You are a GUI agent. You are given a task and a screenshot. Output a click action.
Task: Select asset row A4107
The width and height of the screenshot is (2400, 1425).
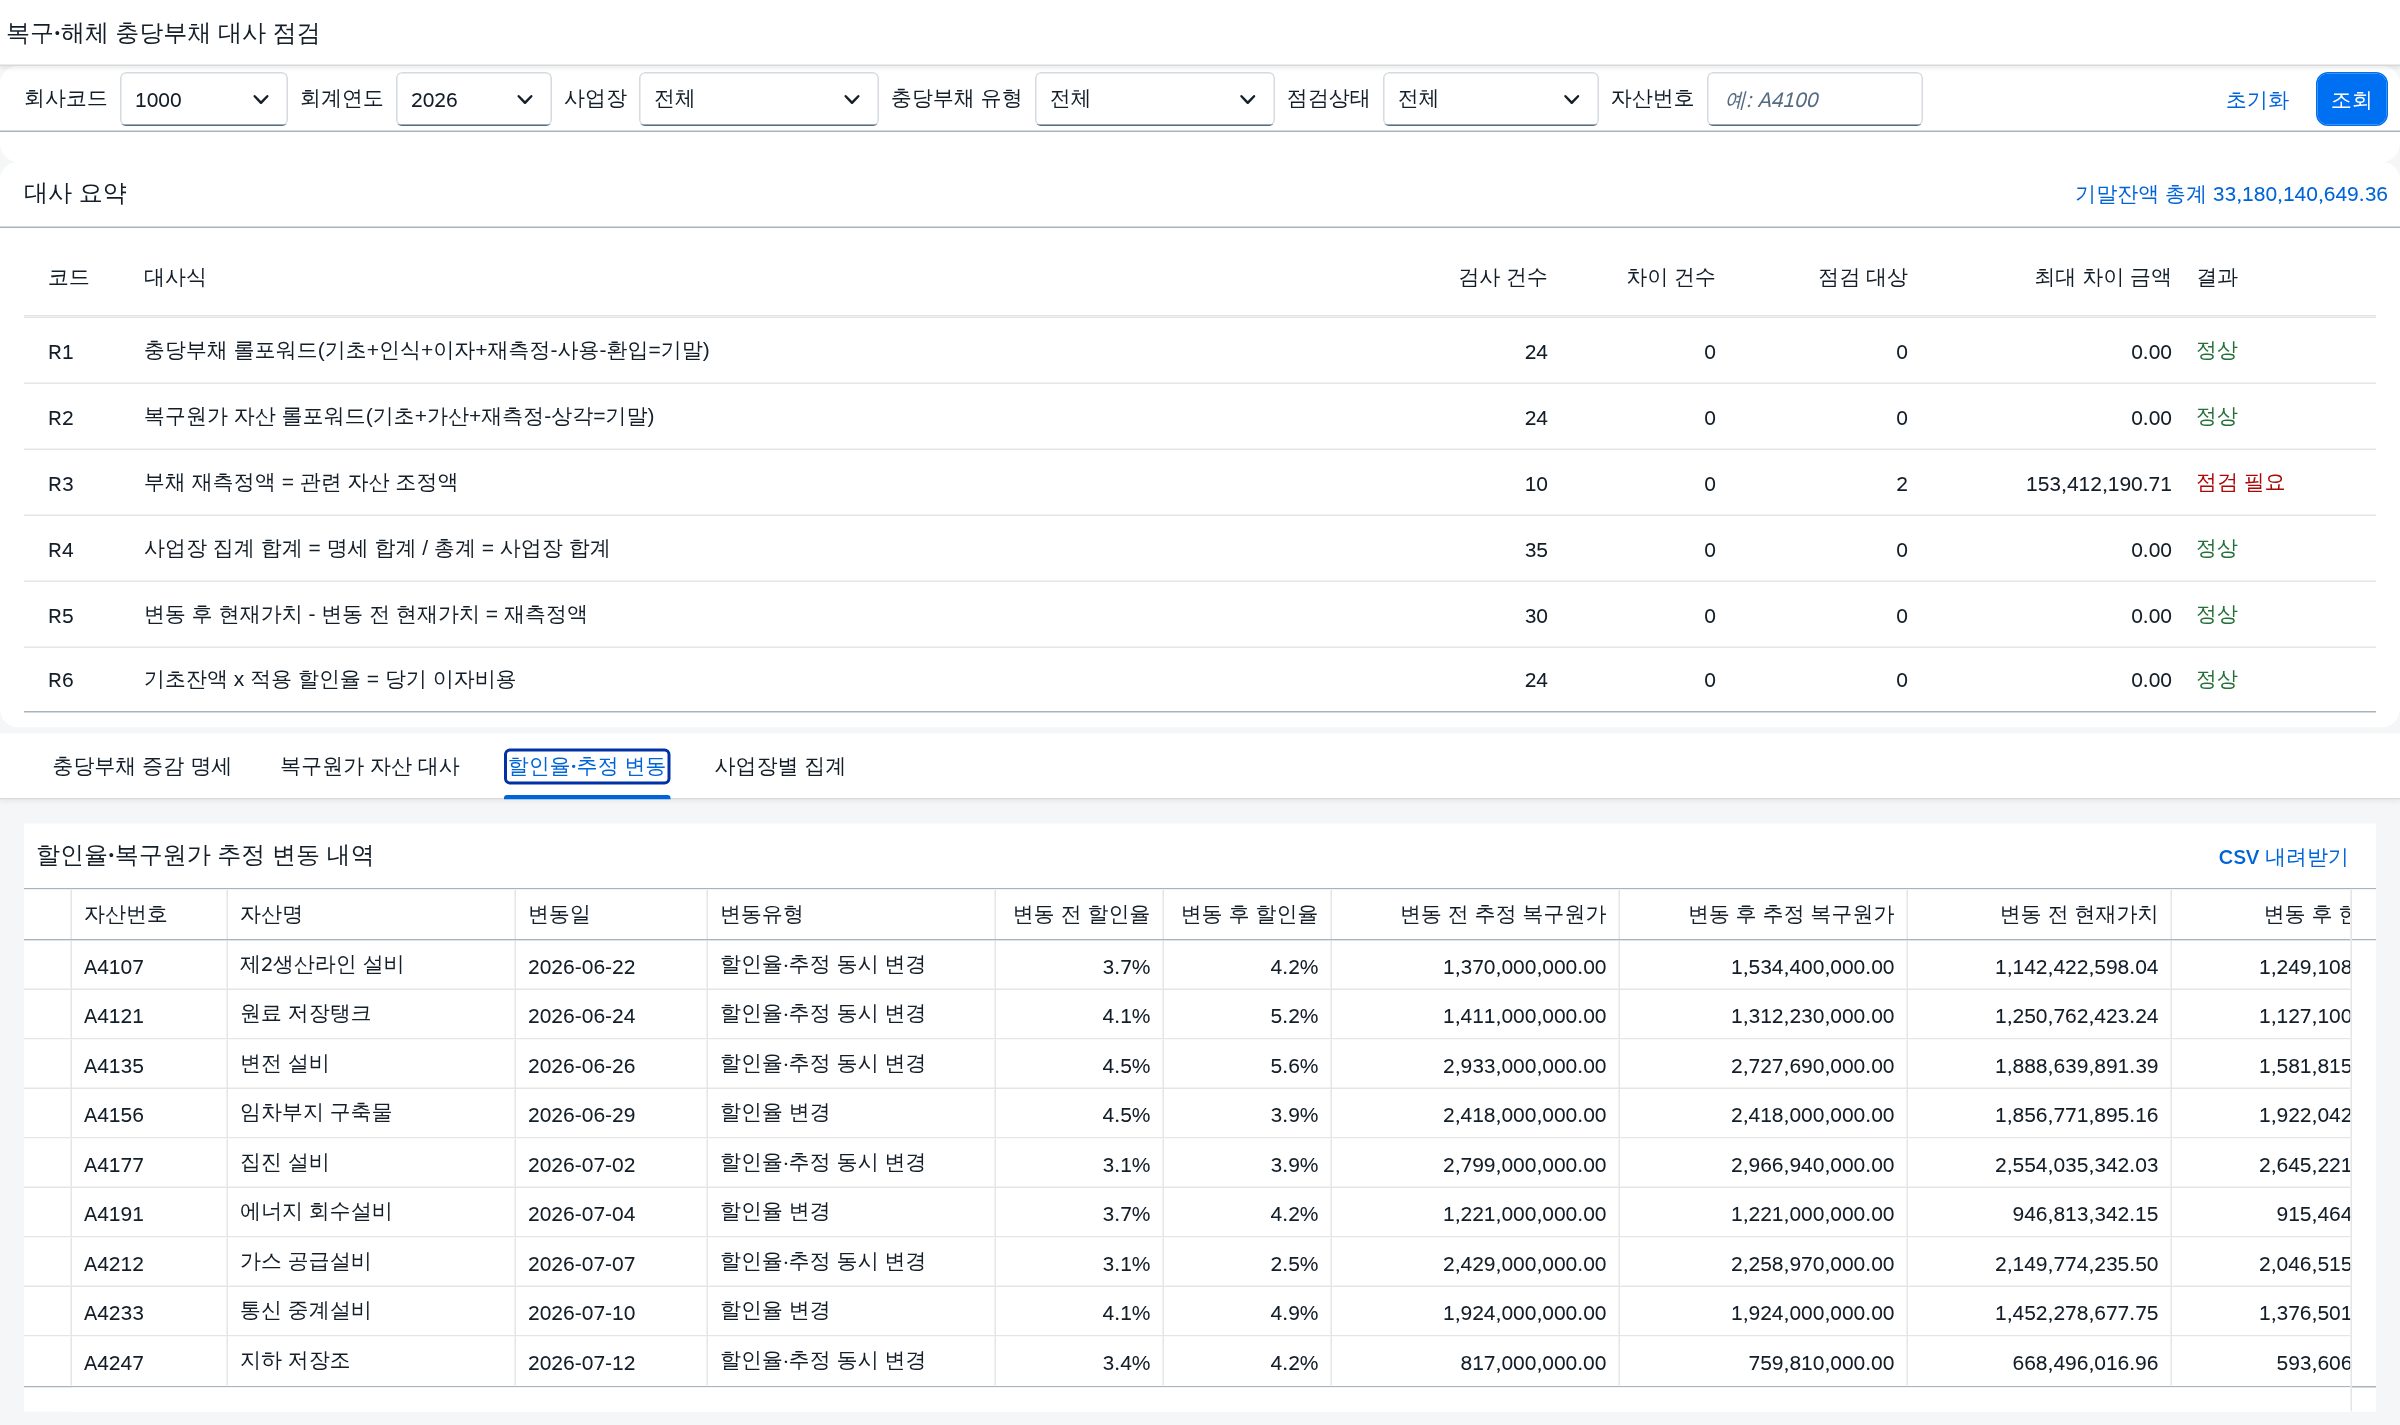1187,966
